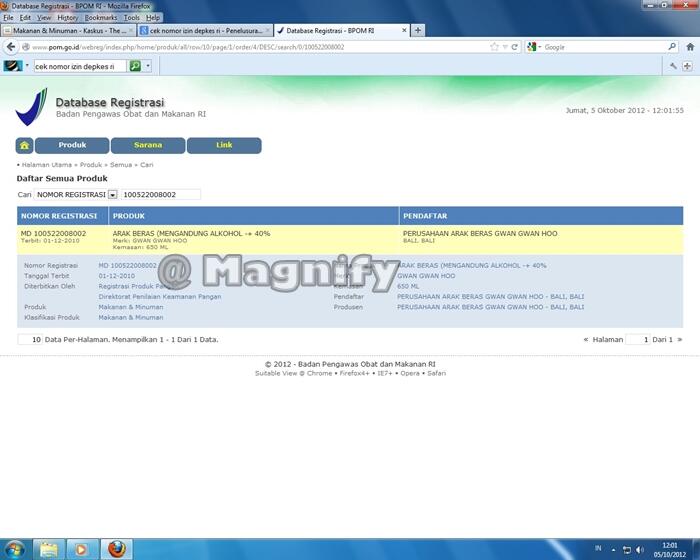Go to previous page with « arrow

click(586, 339)
